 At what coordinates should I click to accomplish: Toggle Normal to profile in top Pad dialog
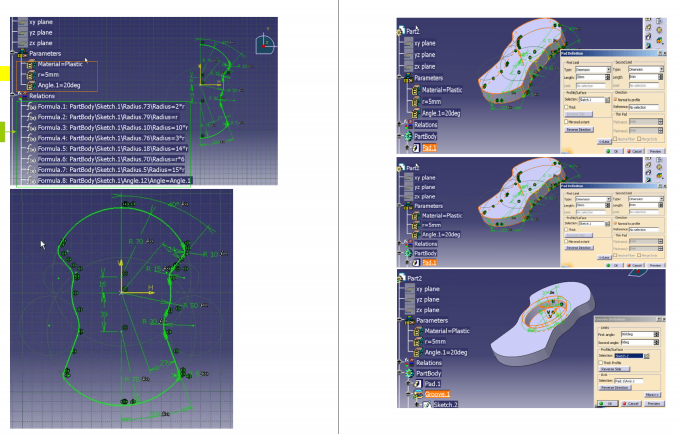(x=615, y=100)
